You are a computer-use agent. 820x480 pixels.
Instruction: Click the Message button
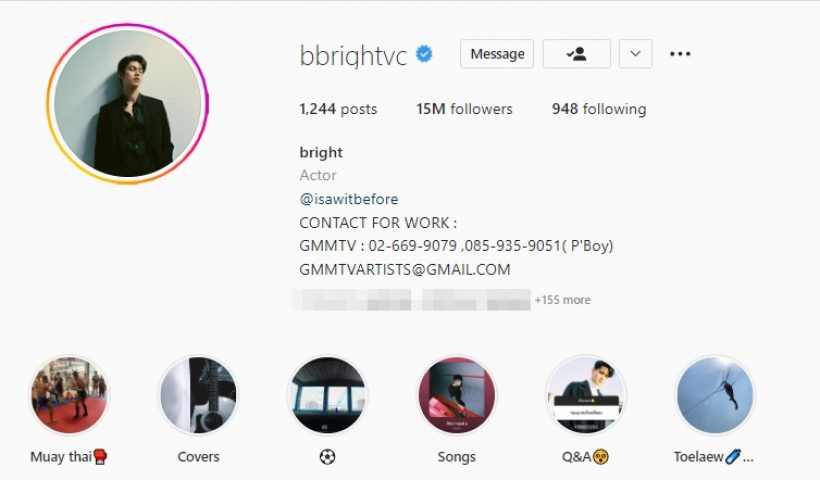coord(497,54)
